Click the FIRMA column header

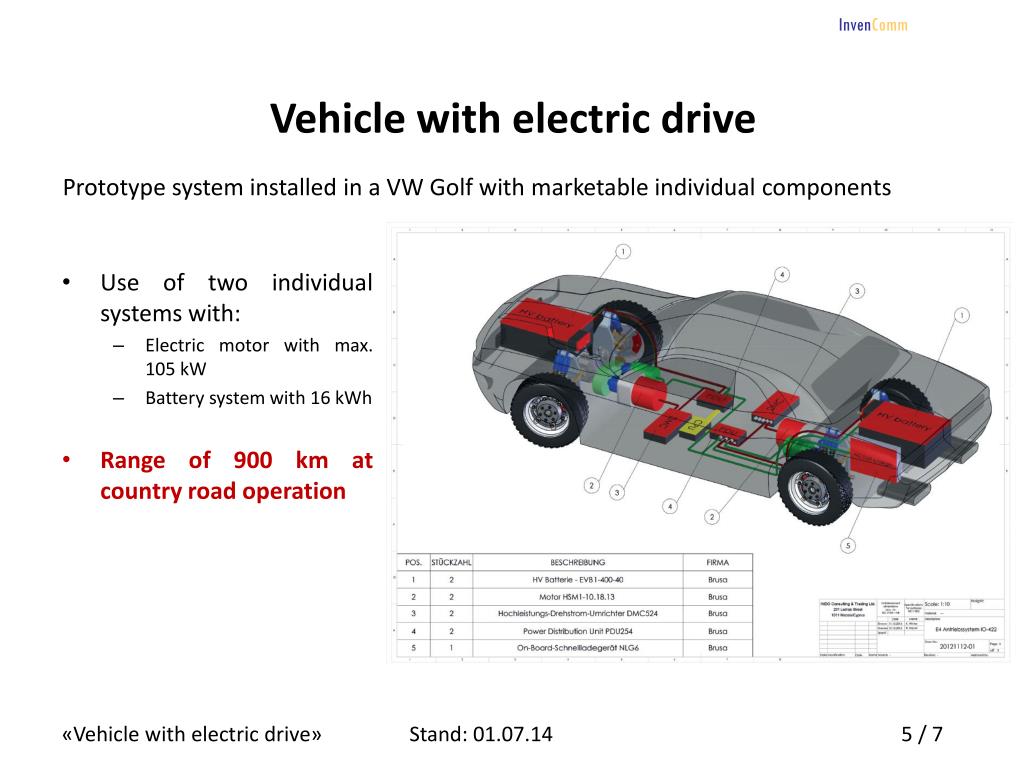(718, 562)
